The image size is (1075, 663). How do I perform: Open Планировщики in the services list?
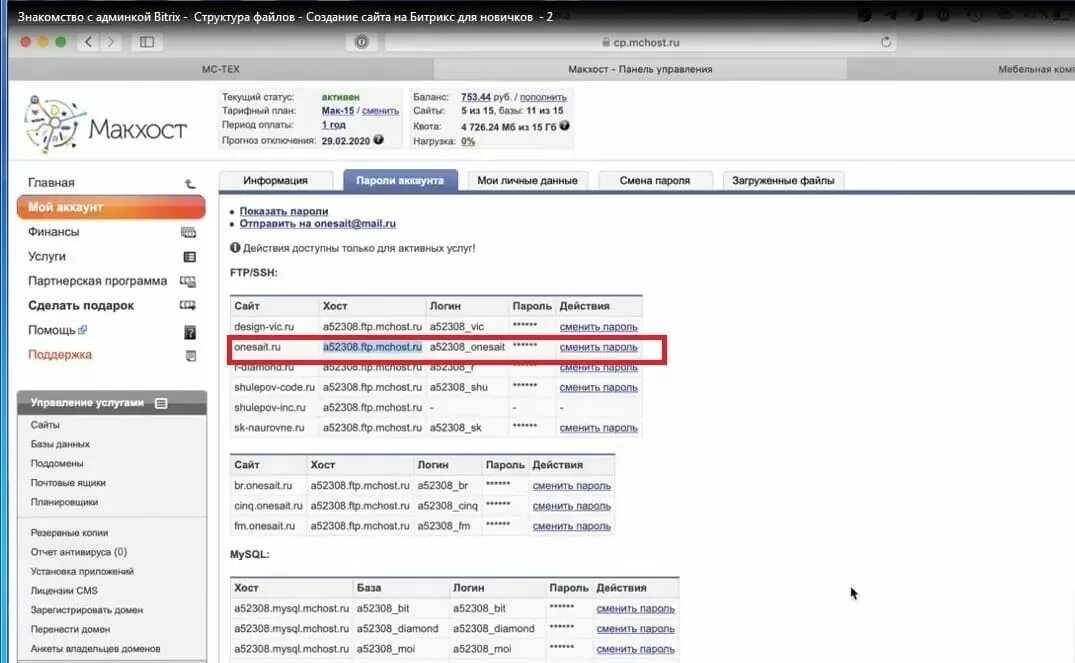[x=64, y=502]
